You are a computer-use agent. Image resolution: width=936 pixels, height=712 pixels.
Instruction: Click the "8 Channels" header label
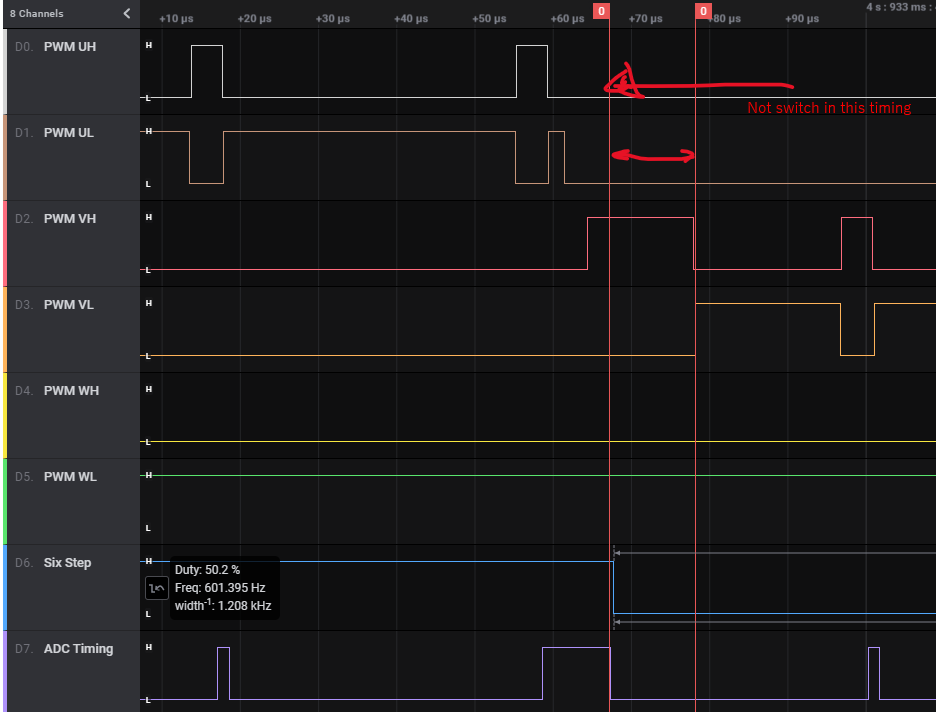click(x=36, y=13)
